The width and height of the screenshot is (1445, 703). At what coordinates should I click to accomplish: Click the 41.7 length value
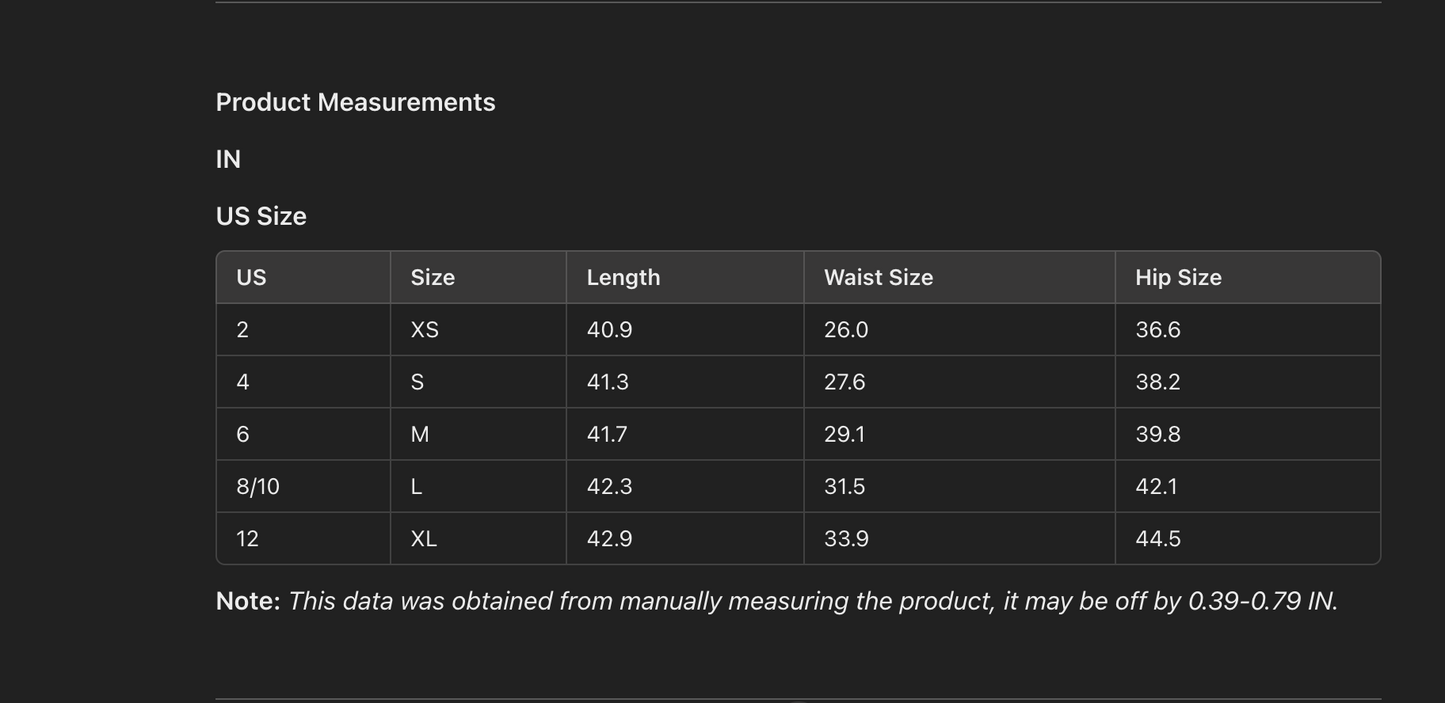click(x=607, y=434)
